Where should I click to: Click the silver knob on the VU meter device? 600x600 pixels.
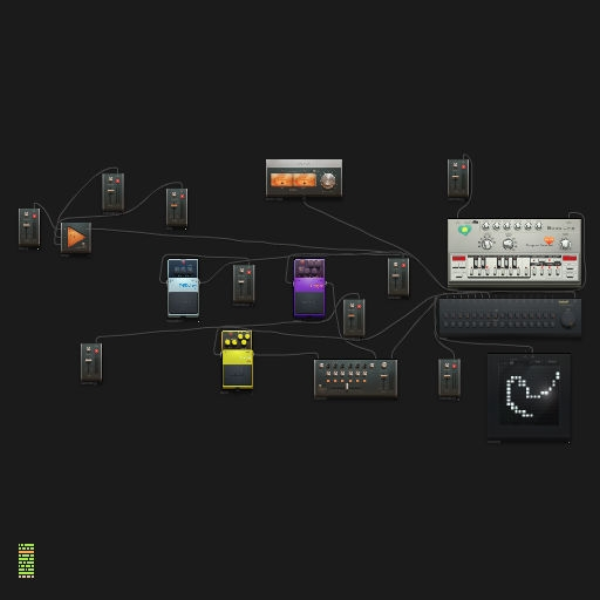328,180
